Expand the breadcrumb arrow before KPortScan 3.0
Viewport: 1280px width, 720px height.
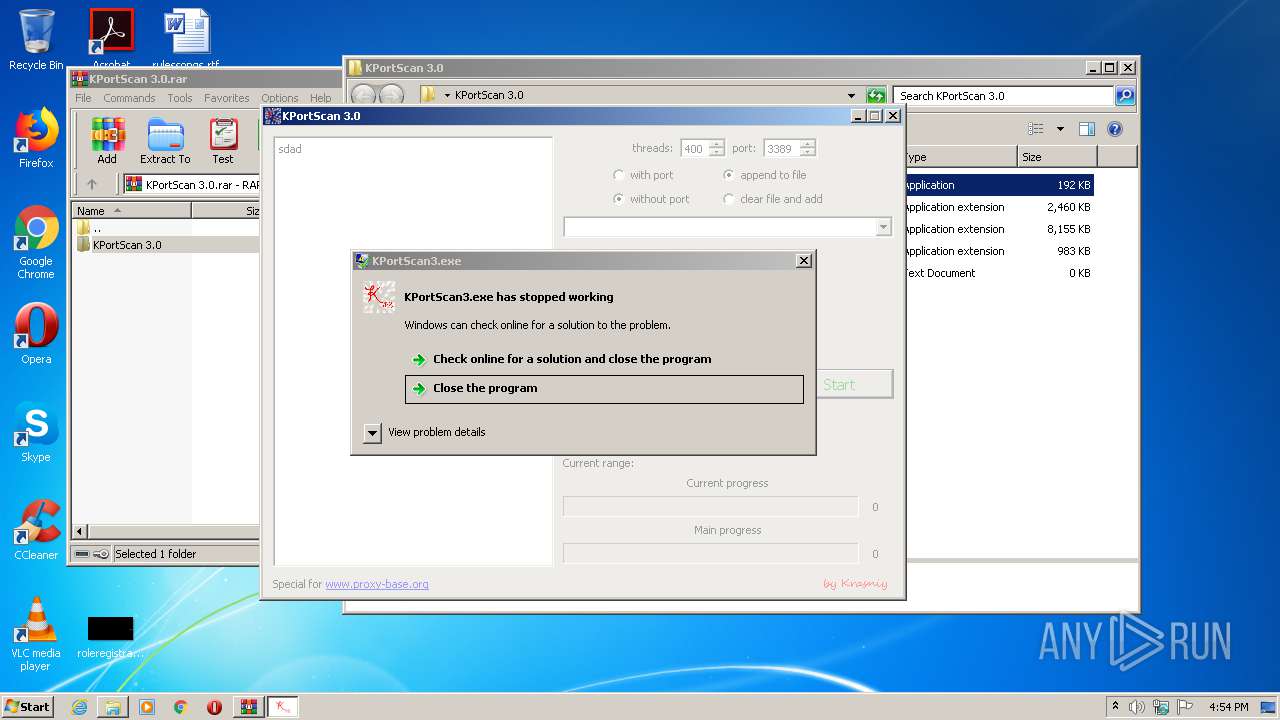pyautogui.click(x=447, y=95)
